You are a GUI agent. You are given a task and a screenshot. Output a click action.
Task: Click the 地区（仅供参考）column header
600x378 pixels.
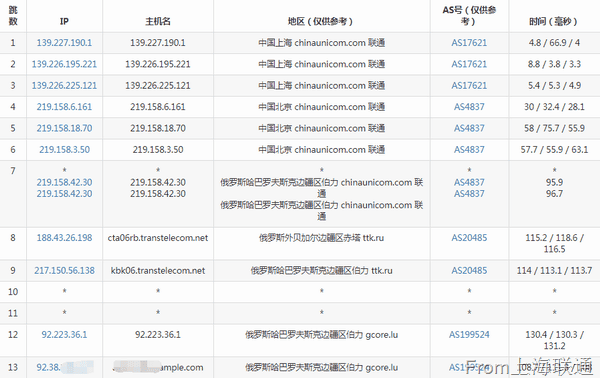tap(321, 21)
